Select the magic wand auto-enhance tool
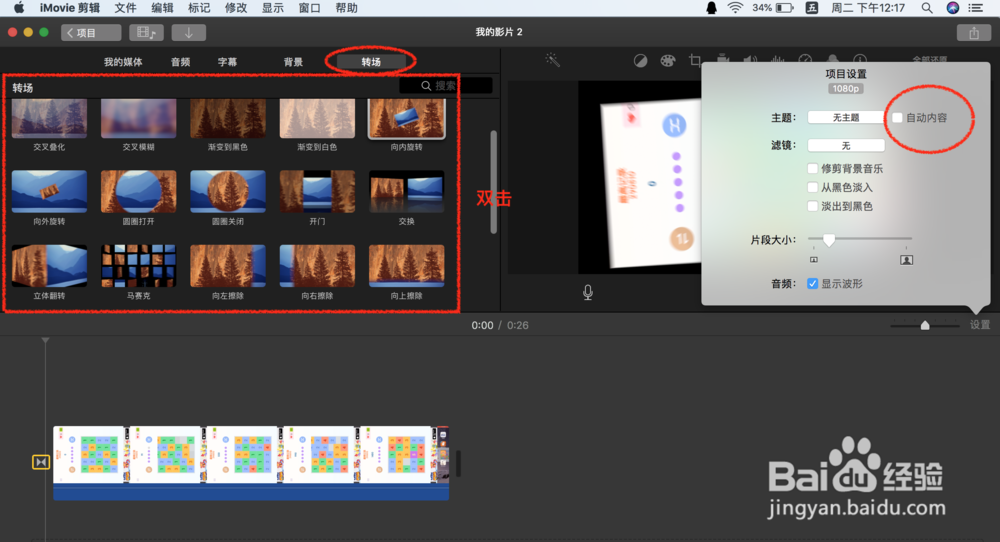This screenshot has height=542, width=1000. tap(553, 61)
